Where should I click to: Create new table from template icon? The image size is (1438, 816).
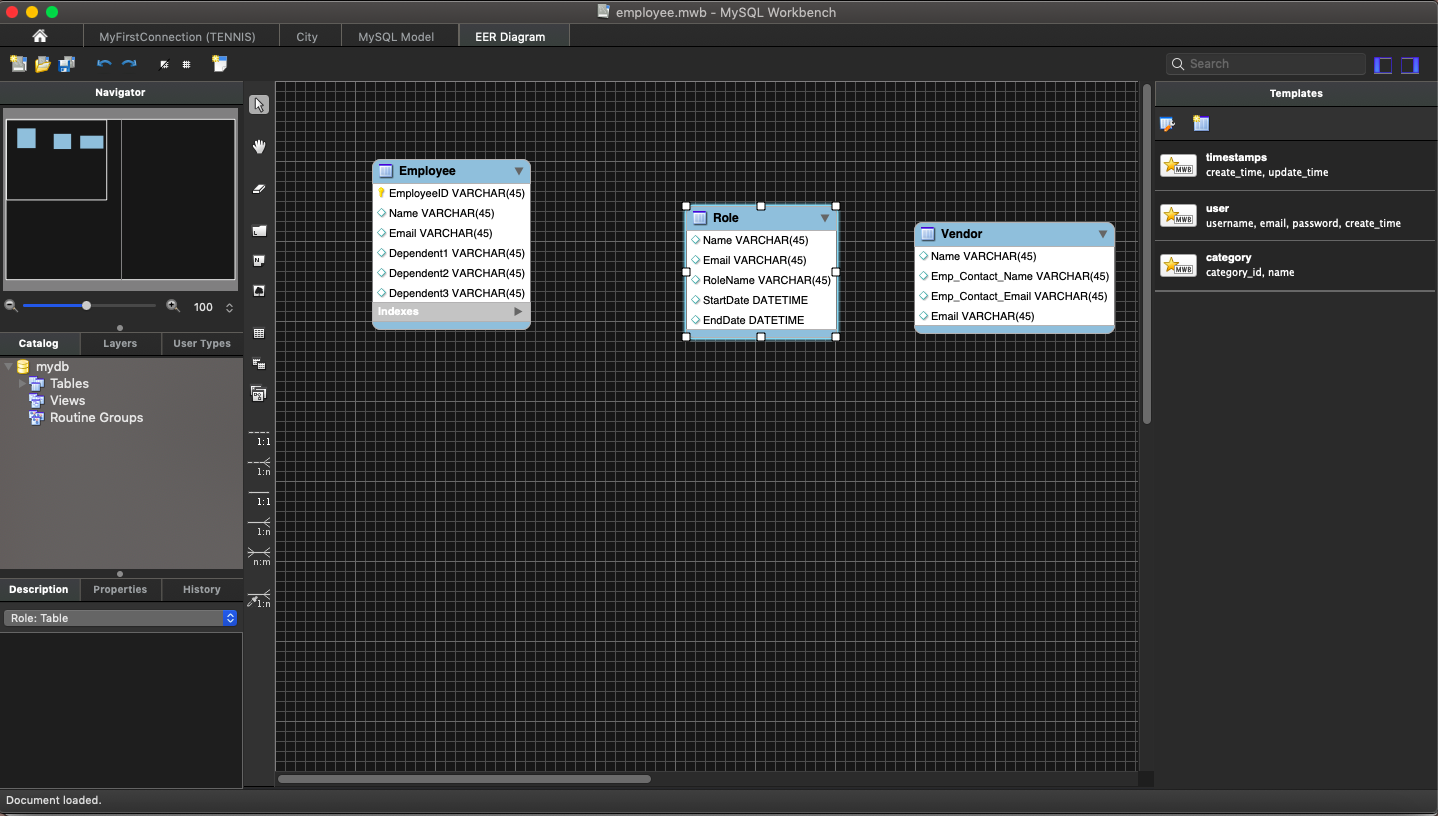click(1201, 124)
